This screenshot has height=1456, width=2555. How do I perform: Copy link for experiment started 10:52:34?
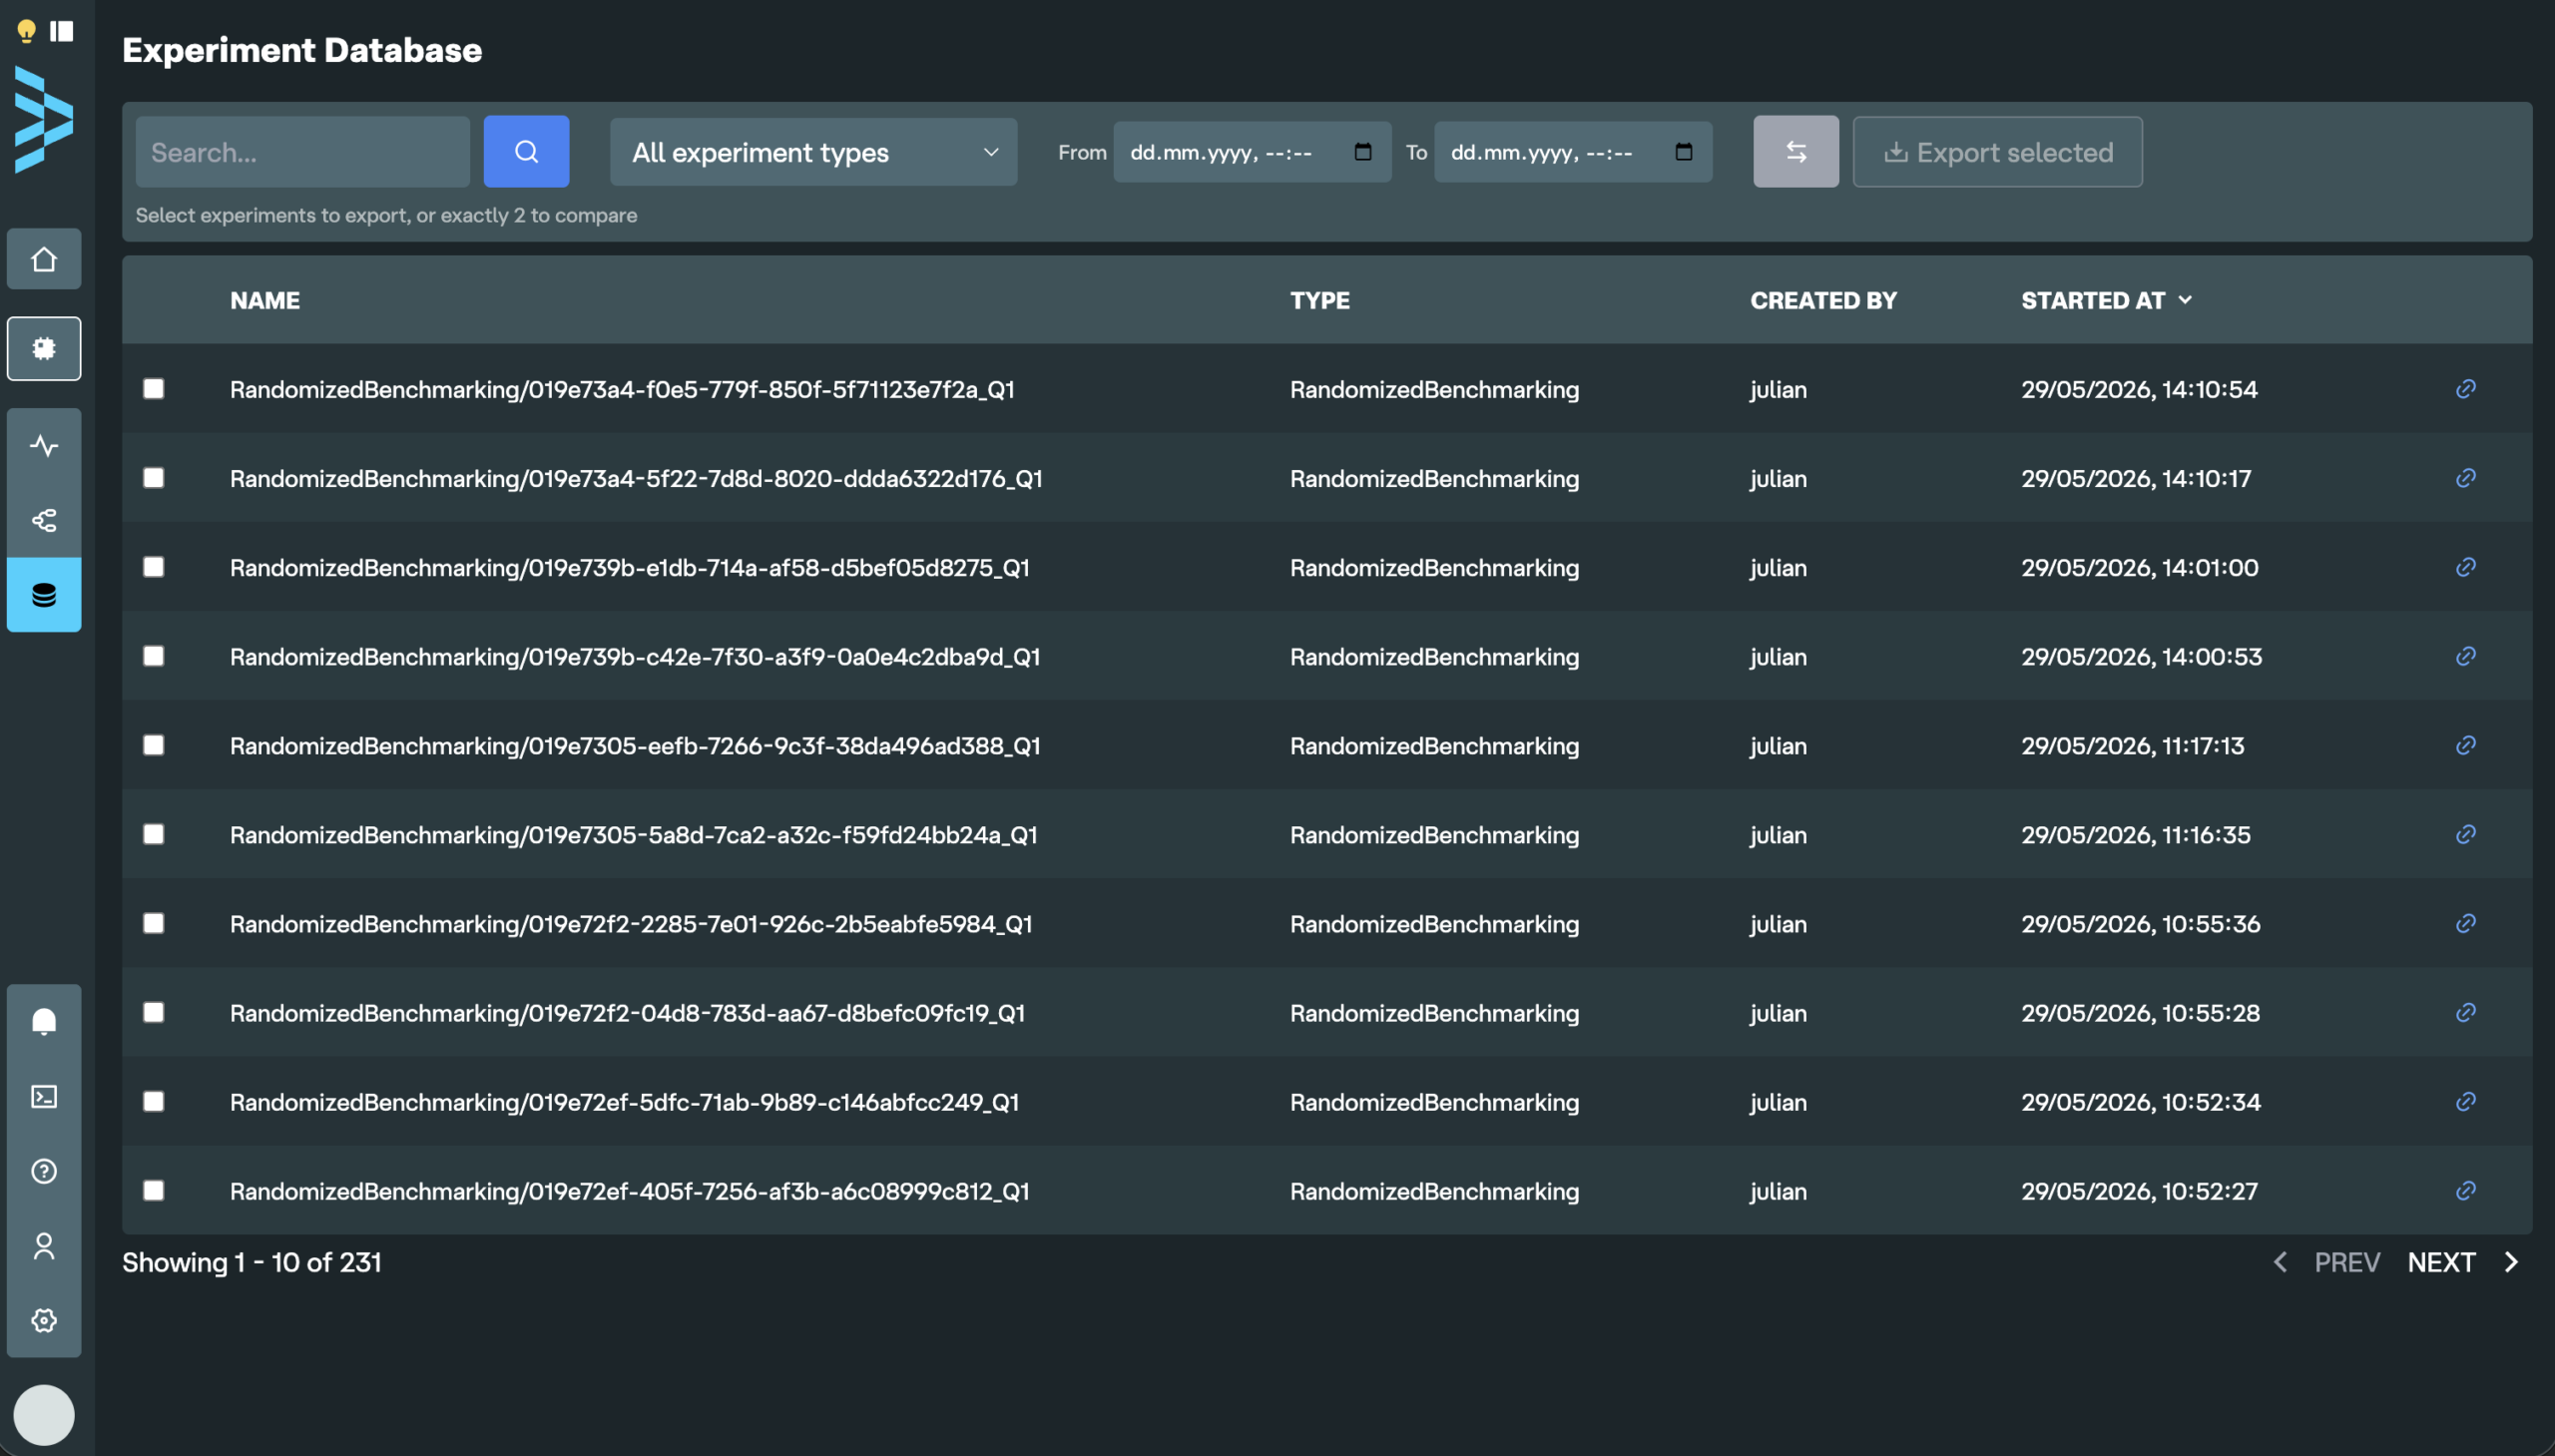(x=2466, y=1102)
